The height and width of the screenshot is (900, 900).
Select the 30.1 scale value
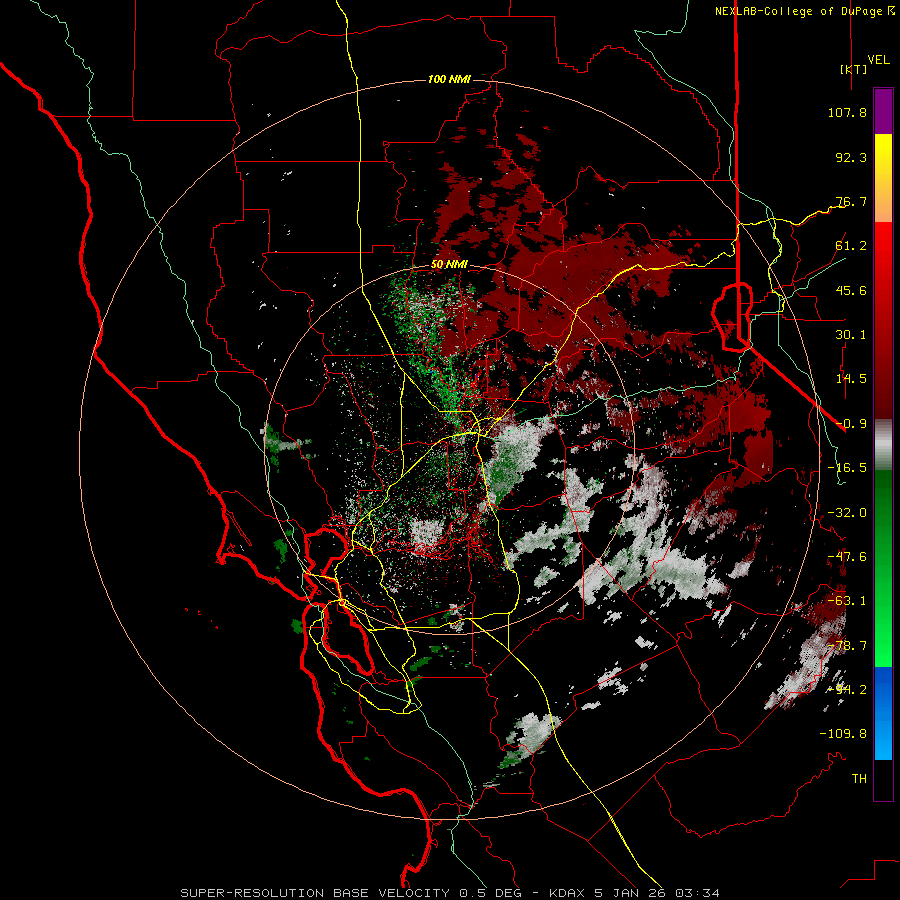coord(851,335)
